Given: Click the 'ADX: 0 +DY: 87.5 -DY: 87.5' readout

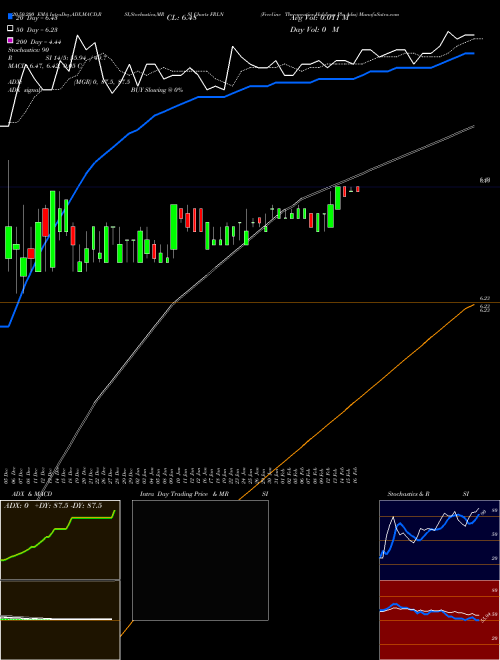Looking at the screenshot, I should tap(53, 506).
